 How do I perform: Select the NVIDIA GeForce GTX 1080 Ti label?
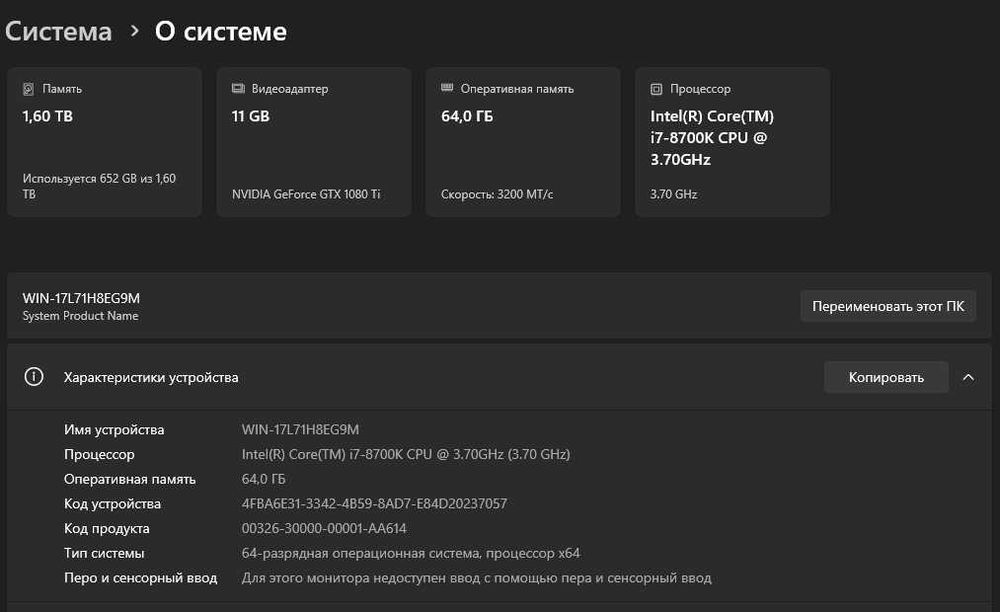(x=305, y=194)
